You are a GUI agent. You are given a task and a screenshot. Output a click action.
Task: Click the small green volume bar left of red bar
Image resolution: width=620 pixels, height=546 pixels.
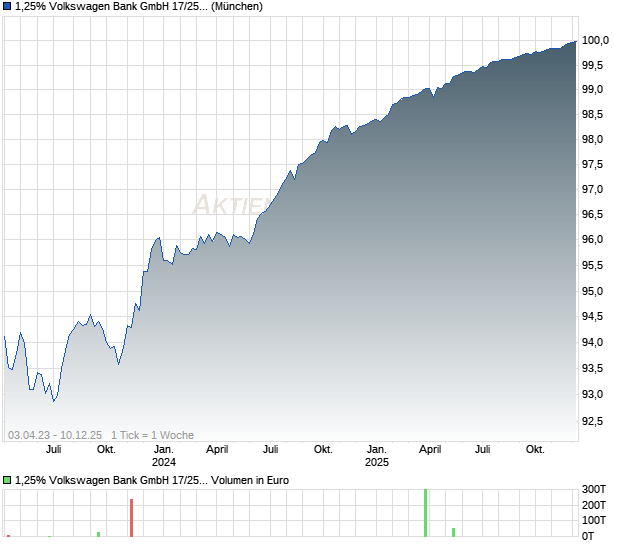pyautogui.click(x=98, y=534)
